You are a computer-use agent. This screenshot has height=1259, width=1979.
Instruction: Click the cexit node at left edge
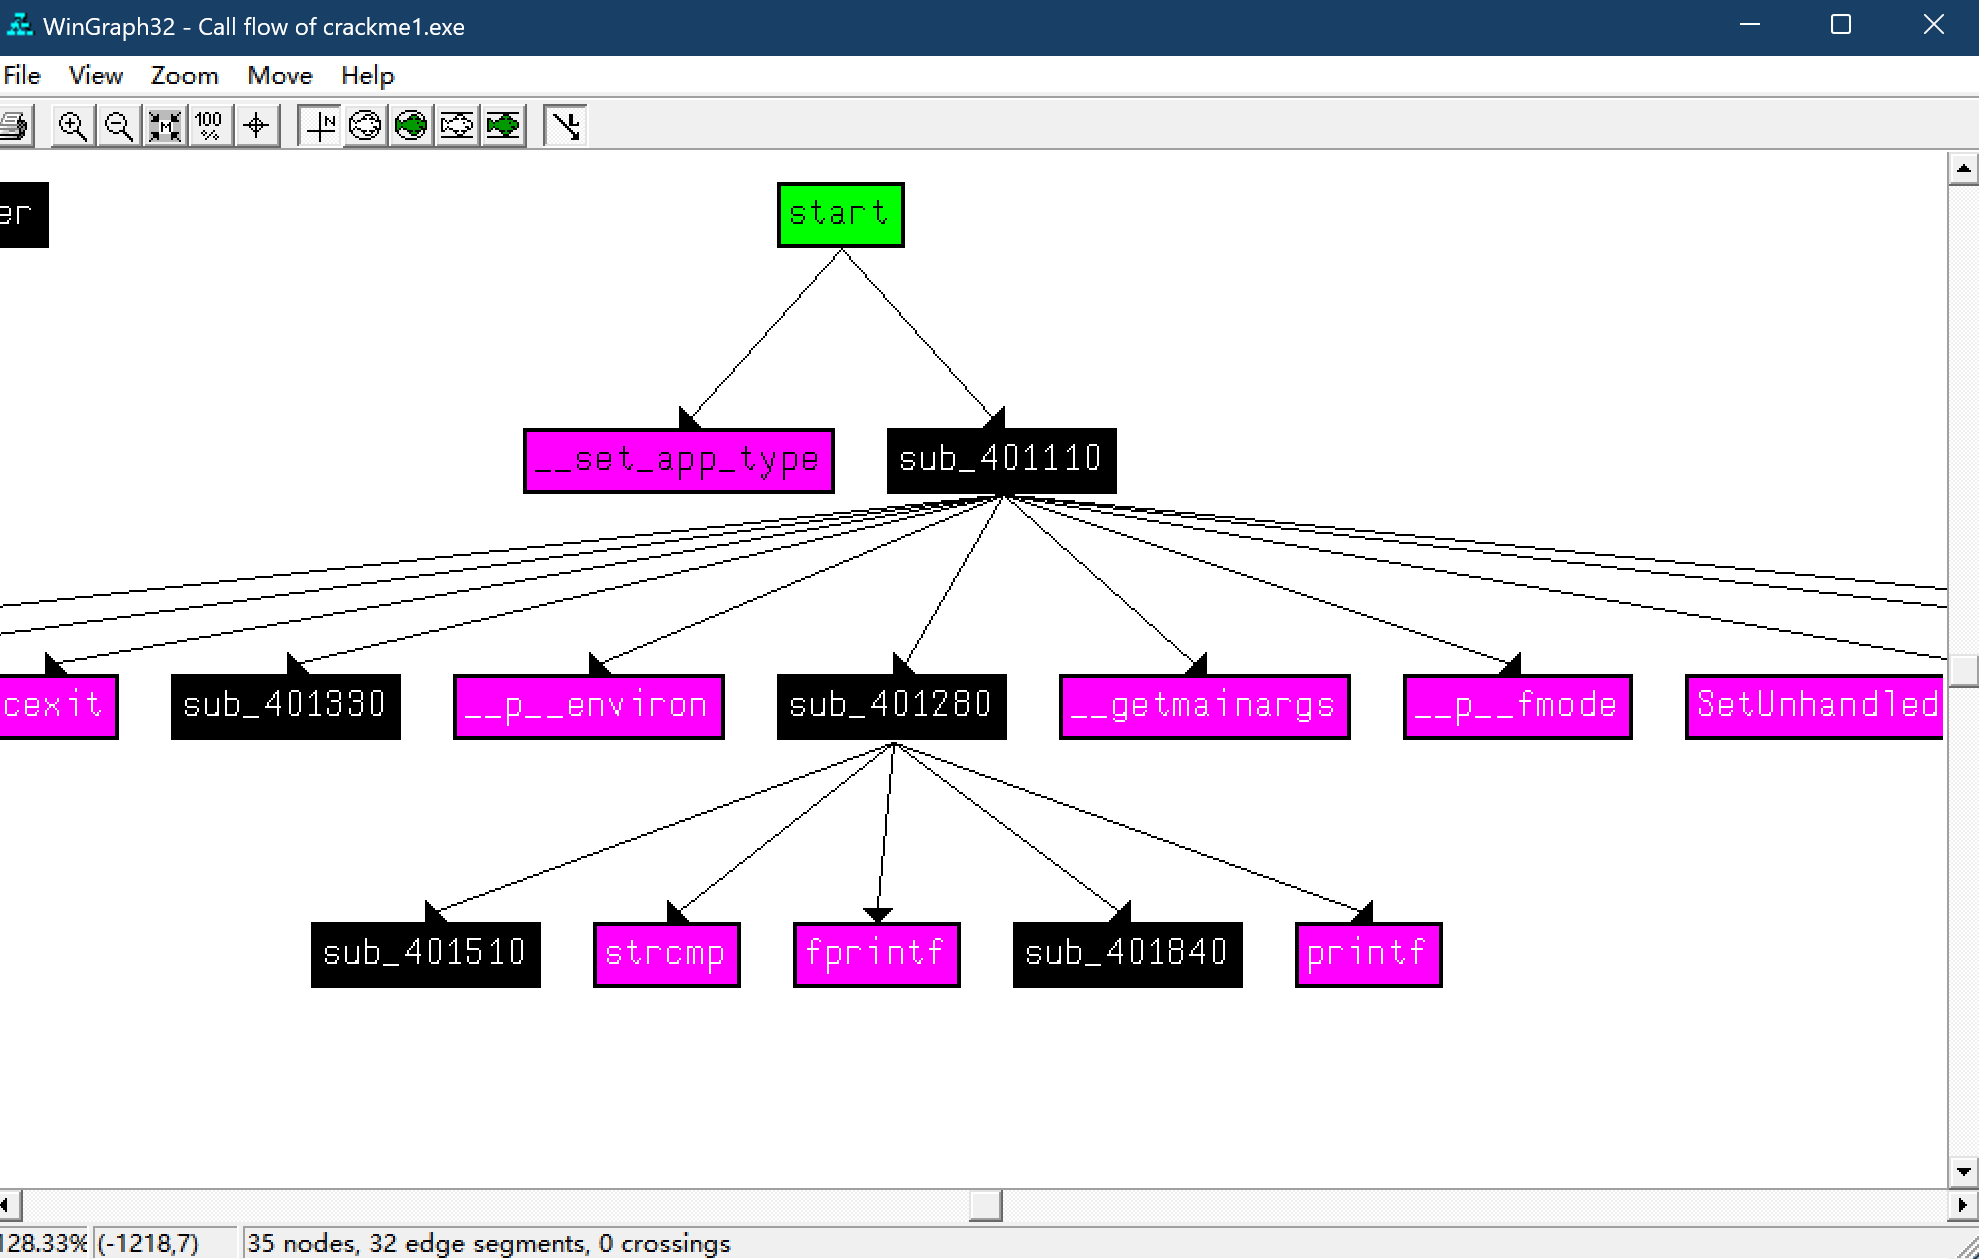(x=58, y=707)
